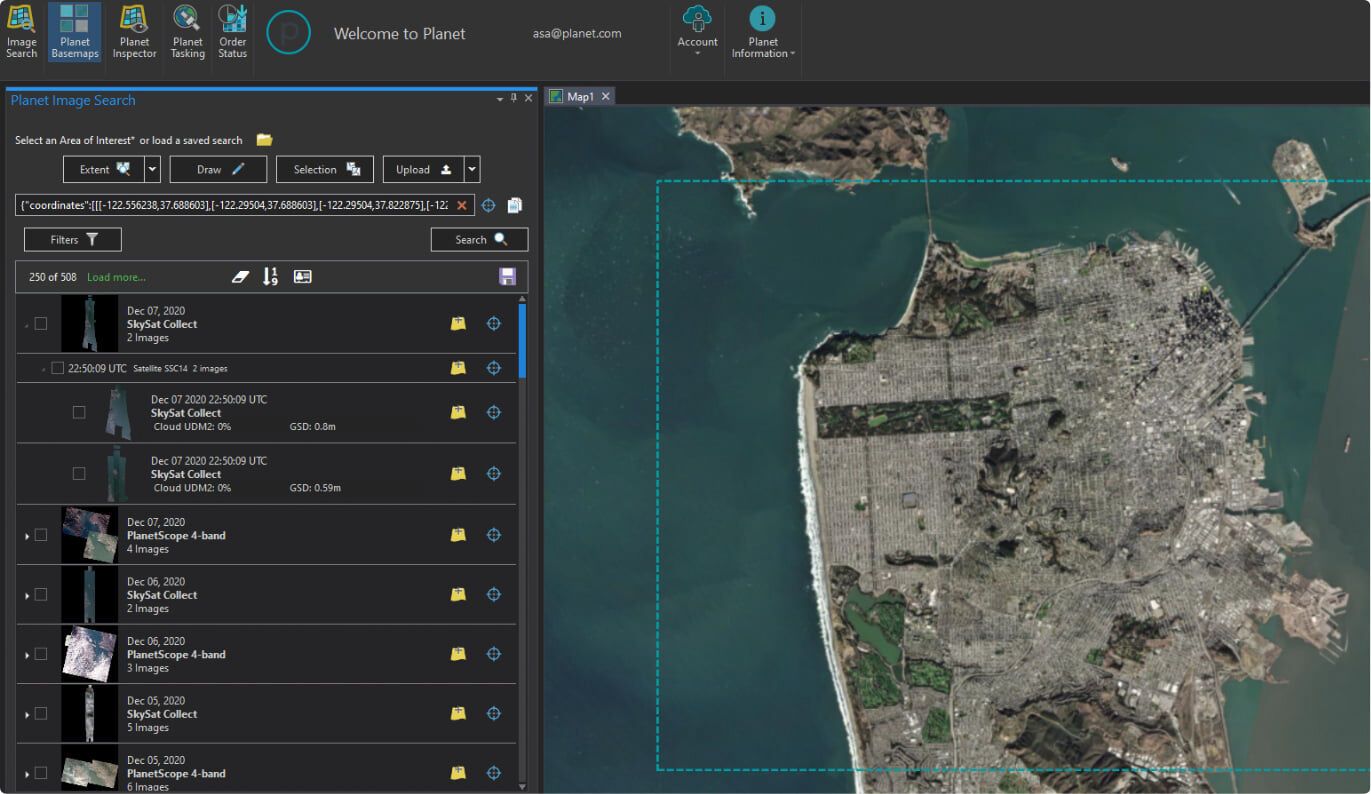The width and height of the screenshot is (1371, 794).
Task: Select the Map1 tab
Action: coord(580,96)
